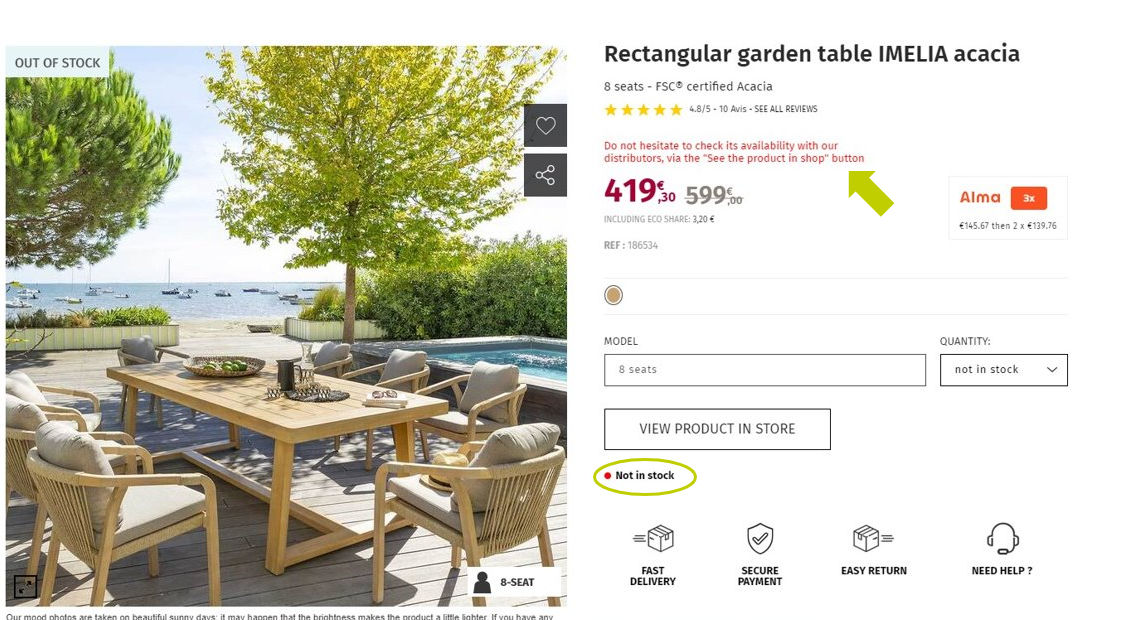Image resolution: width=1137 pixels, height=620 pixels.
Task: Click the Out Of Stock label
Action: pos(57,63)
